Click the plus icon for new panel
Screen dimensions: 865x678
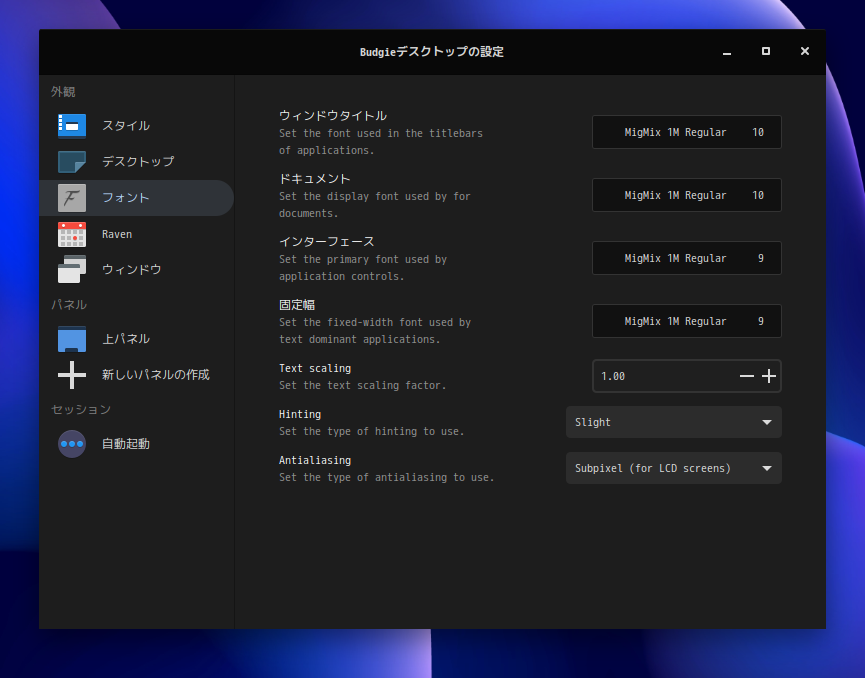pos(72,375)
